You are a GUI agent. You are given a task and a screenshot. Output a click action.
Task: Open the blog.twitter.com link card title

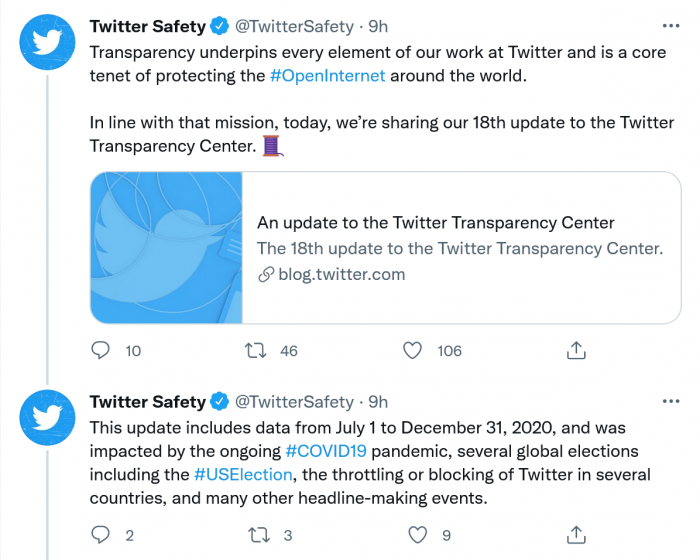point(436,223)
